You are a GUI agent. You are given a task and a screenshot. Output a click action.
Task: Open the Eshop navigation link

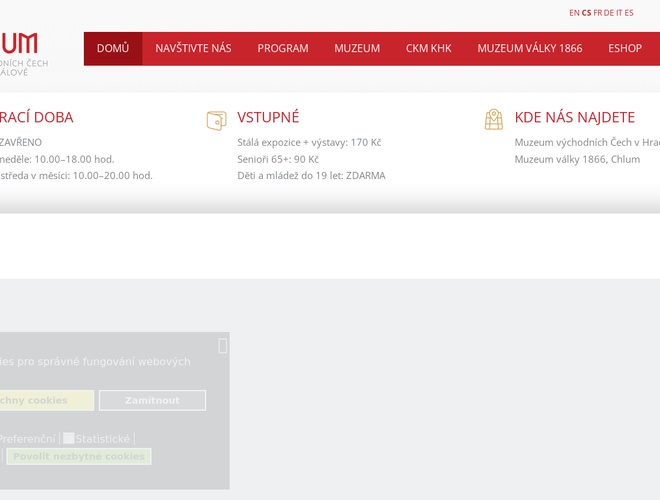point(625,48)
